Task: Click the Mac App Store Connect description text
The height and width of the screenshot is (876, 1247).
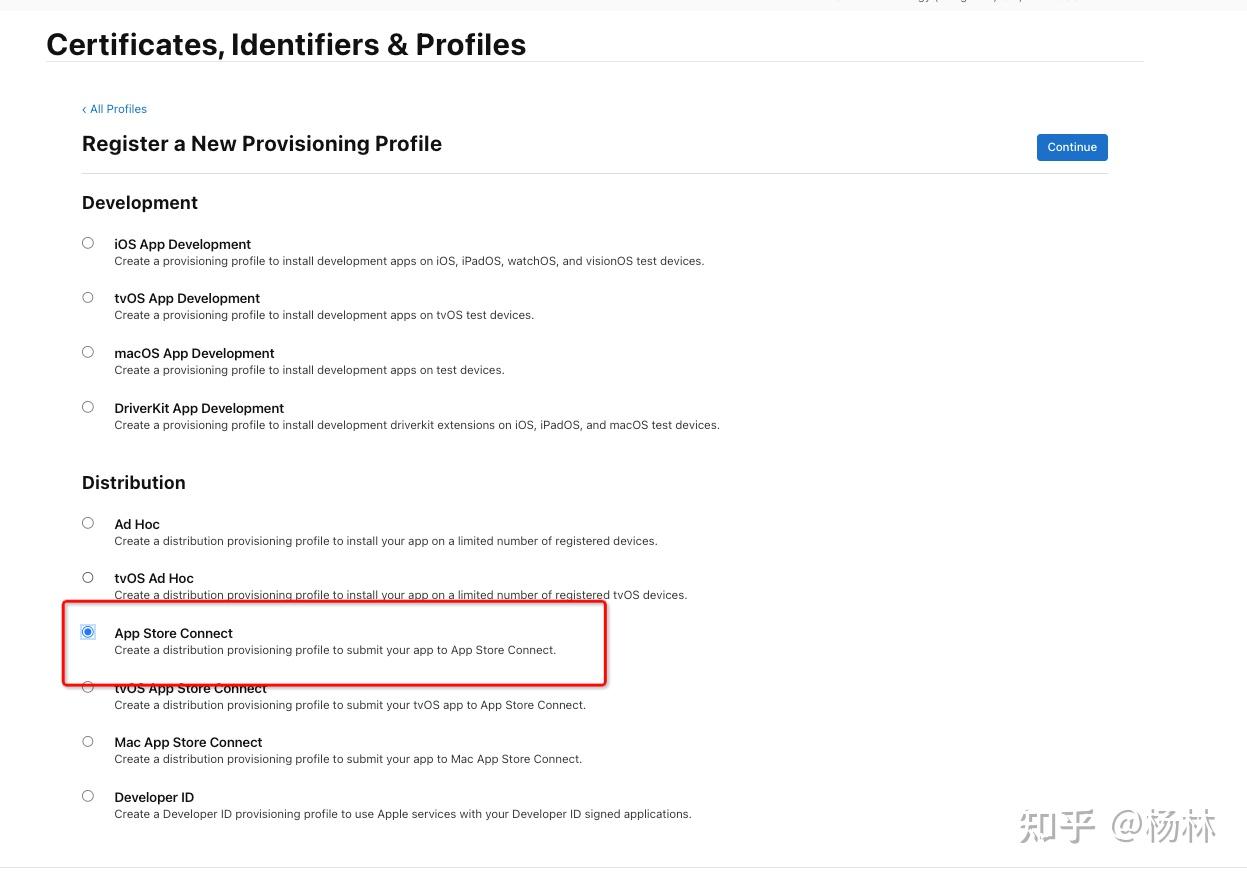Action: click(x=348, y=759)
